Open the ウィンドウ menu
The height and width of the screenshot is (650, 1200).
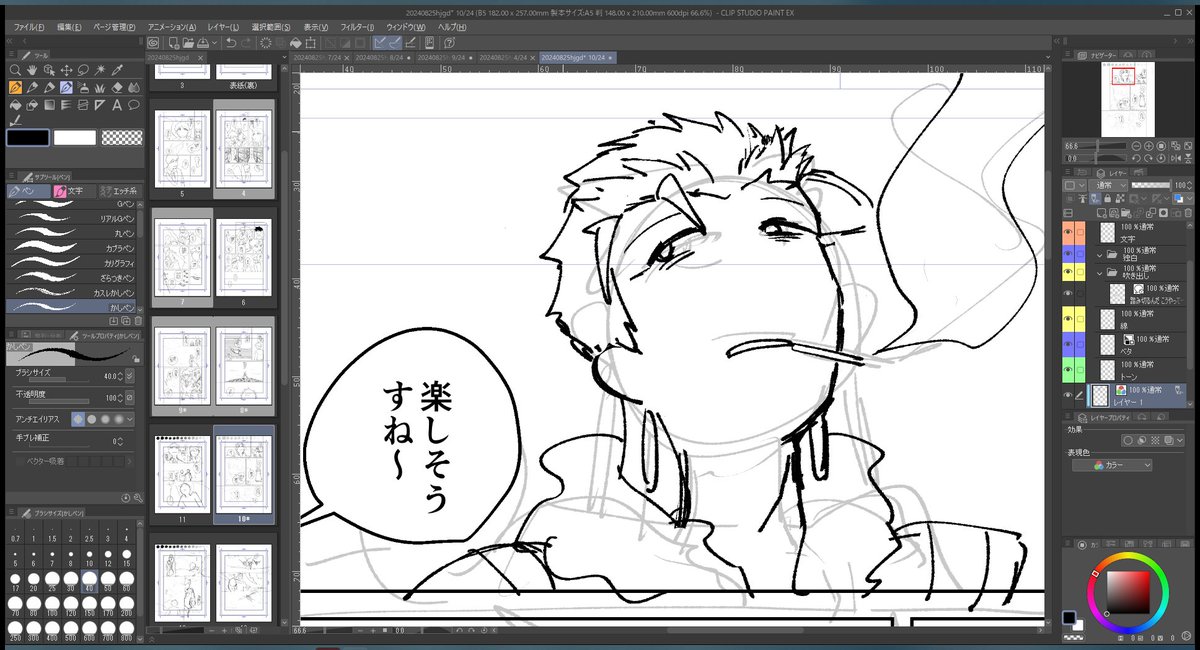pyautogui.click(x=405, y=26)
